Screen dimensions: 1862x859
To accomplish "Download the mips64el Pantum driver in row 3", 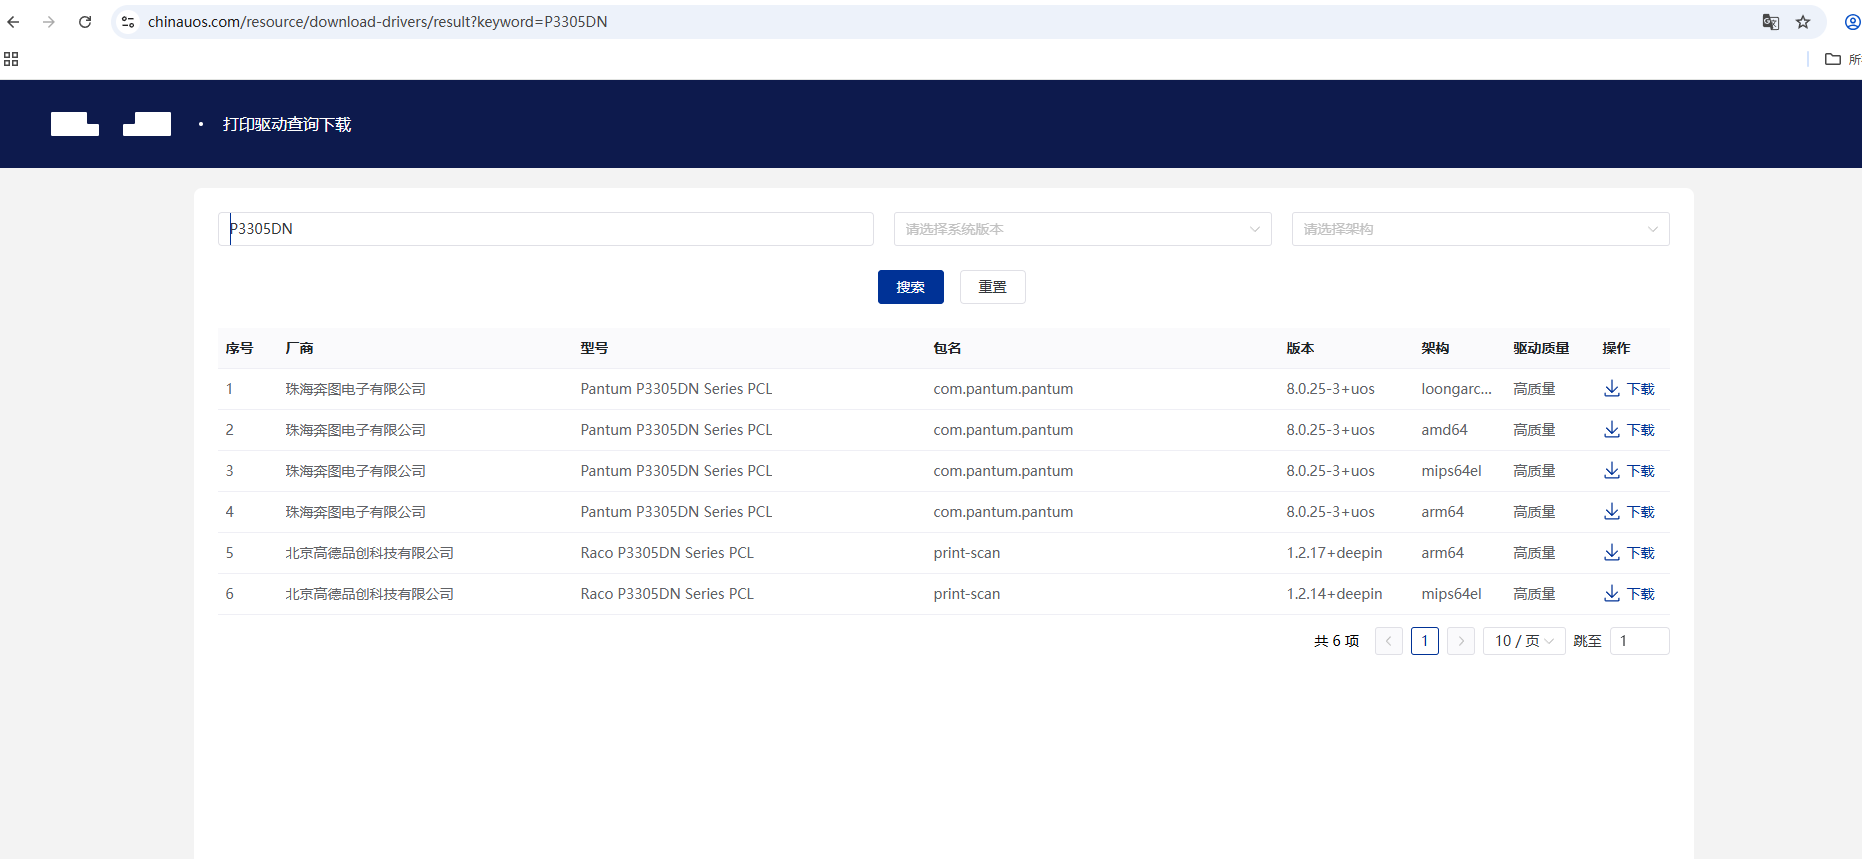I will 1629,471.
